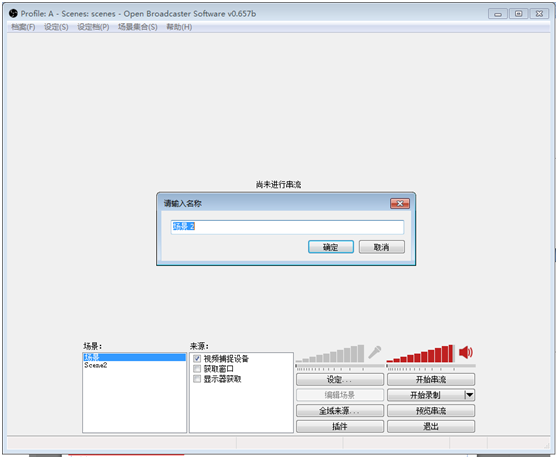Enable the 获取窗口 source checkbox
The width and height of the screenshot is (558, 459).
click(197, 369)
